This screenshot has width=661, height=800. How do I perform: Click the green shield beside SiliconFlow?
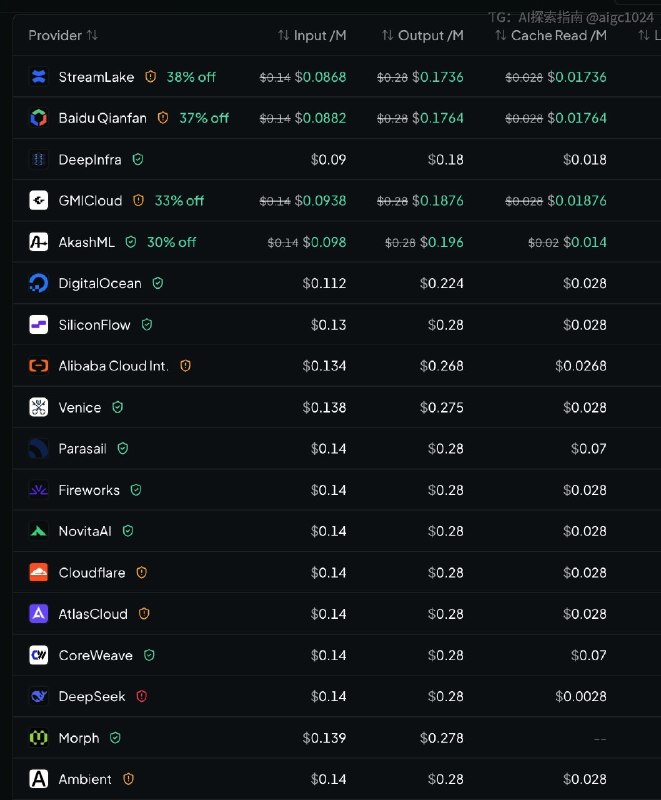[x=147, y=324]
